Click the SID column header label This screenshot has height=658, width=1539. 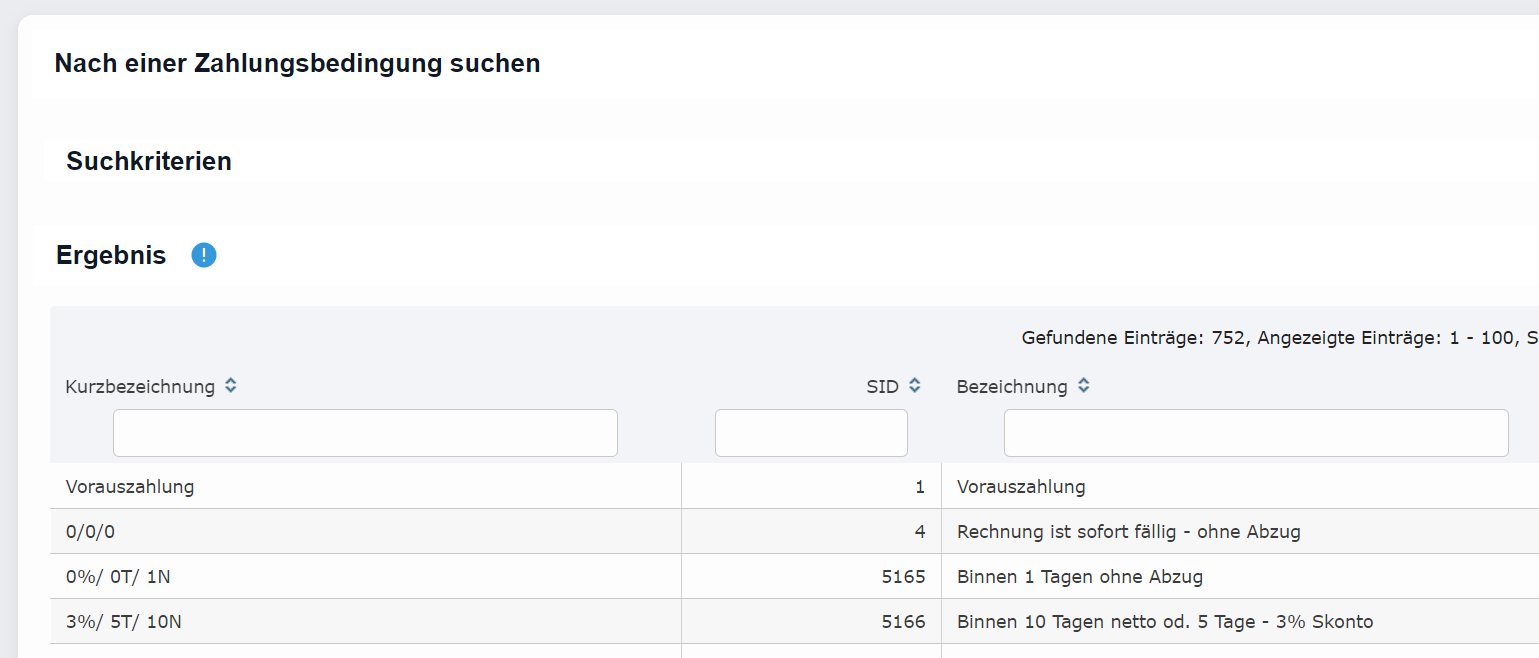(x=880, y=385)
